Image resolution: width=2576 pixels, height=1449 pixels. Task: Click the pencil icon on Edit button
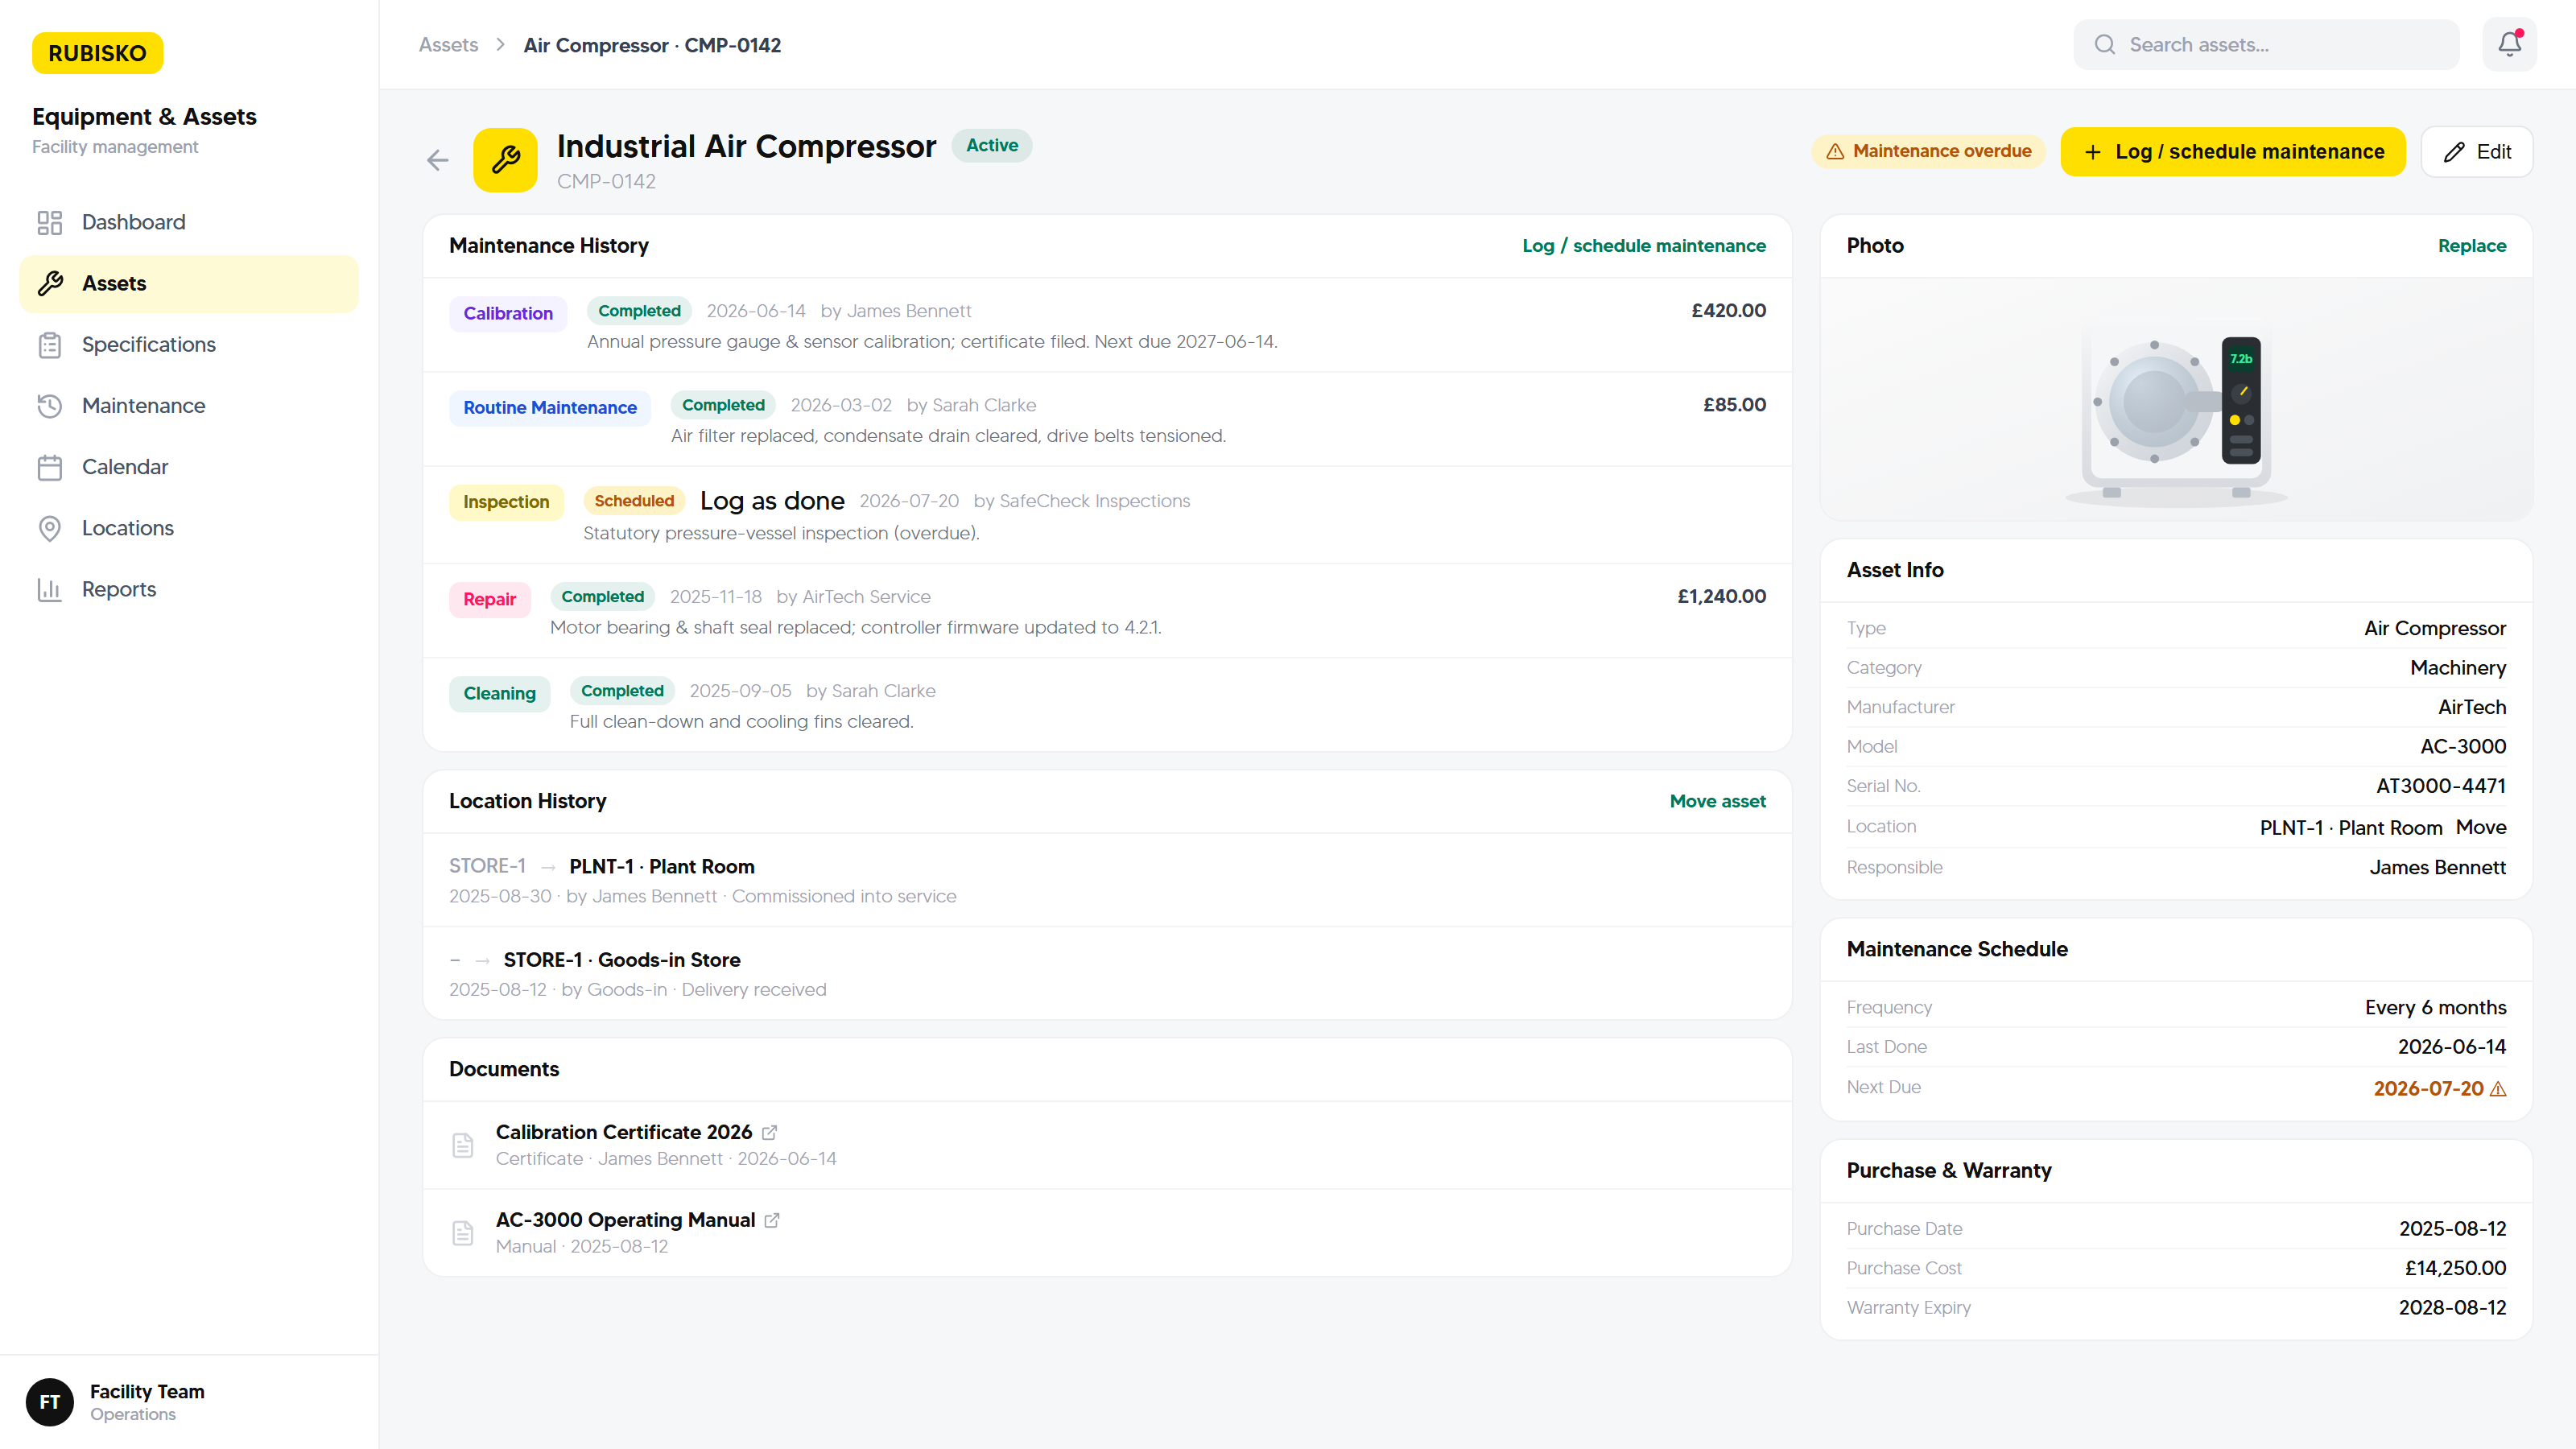pos(2454,152)
